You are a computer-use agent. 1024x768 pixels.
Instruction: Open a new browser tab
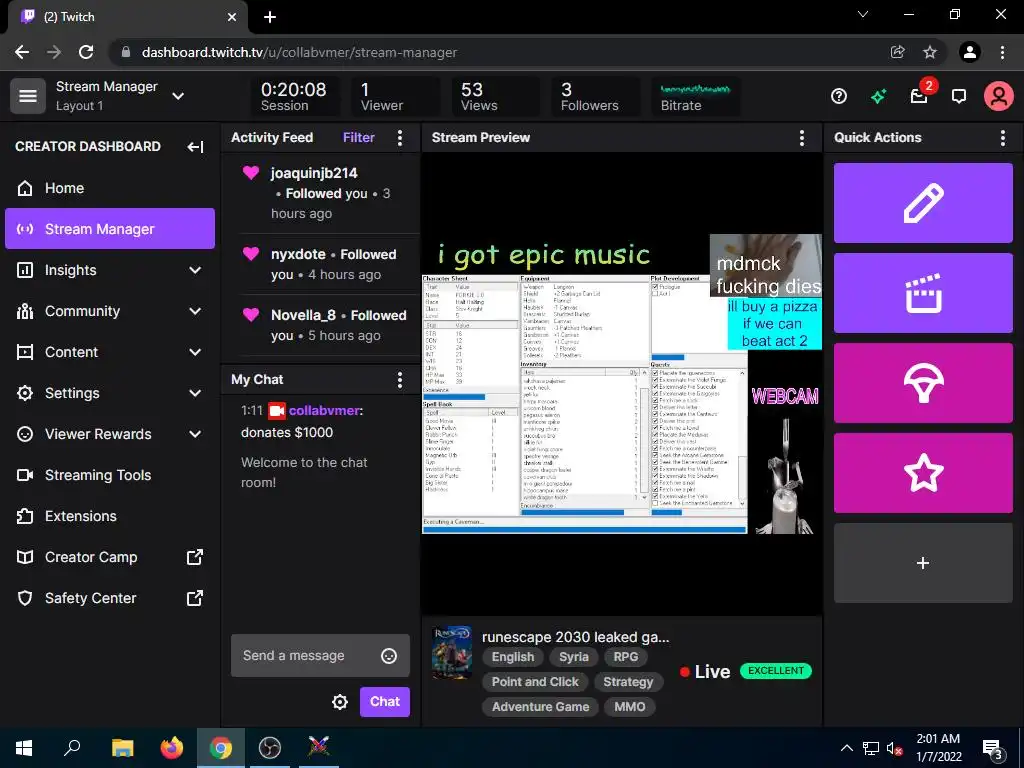tap(270, 17)
